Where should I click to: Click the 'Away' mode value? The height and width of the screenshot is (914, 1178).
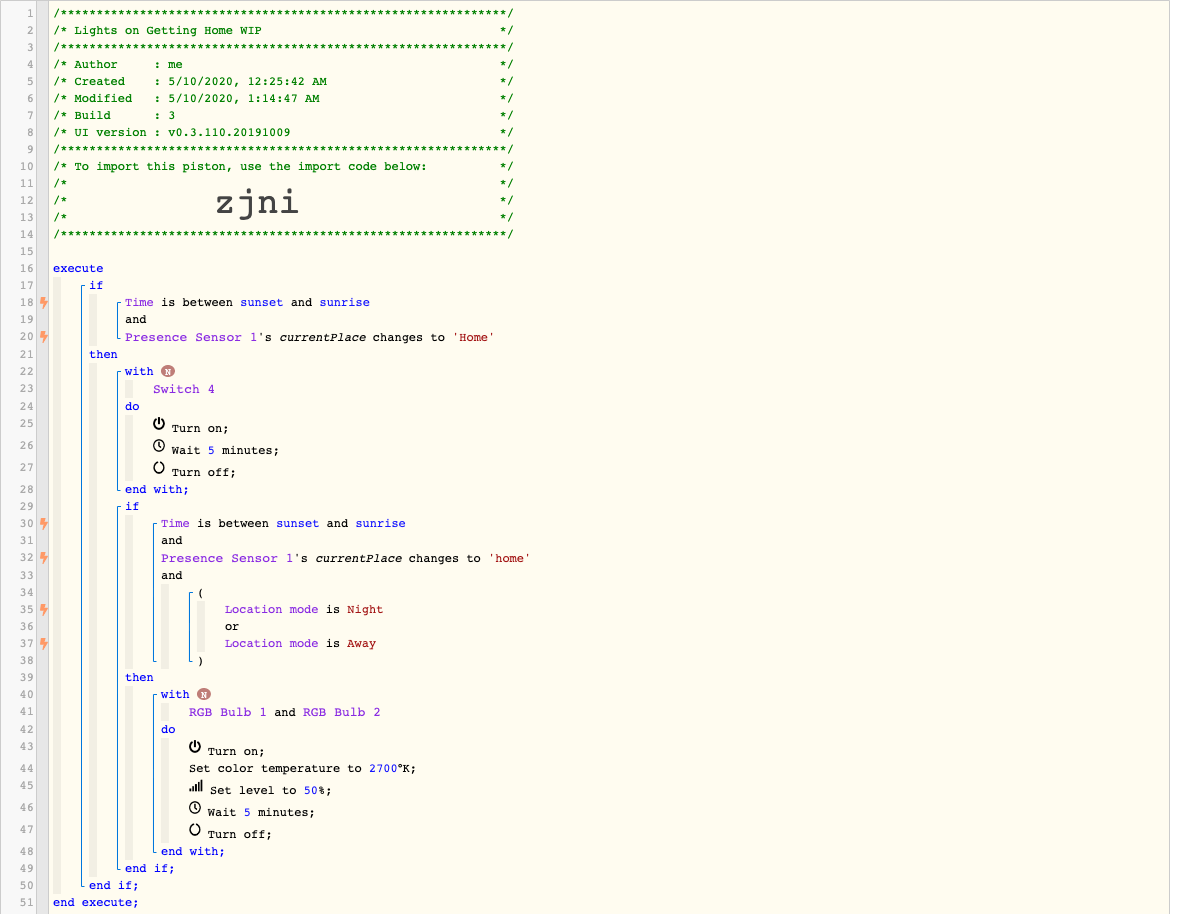point(361,644)
